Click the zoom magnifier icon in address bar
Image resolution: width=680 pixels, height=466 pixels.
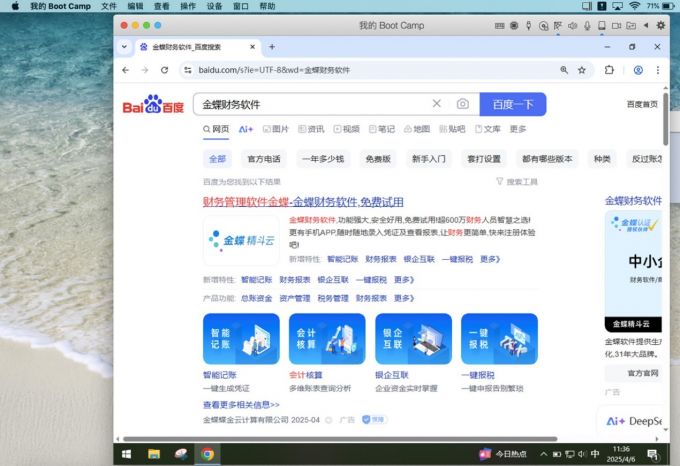[x=564, y=70]
